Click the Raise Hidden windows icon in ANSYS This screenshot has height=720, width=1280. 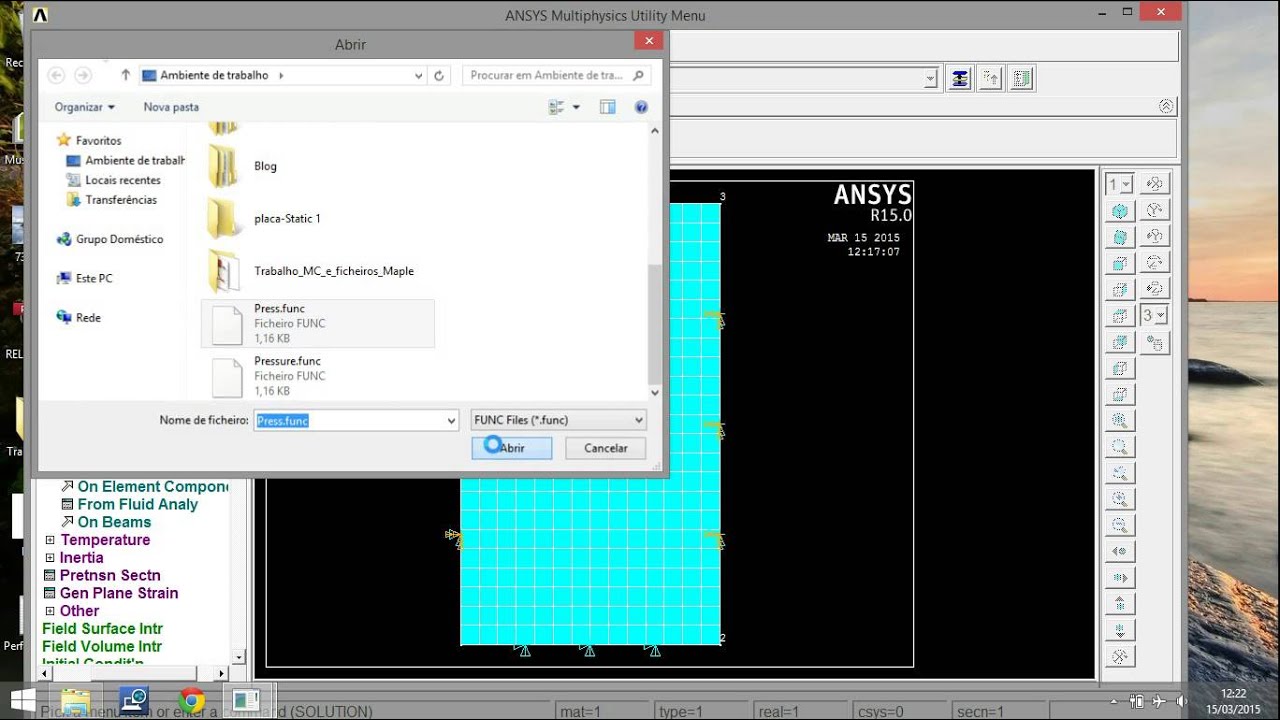click(960, 78)
